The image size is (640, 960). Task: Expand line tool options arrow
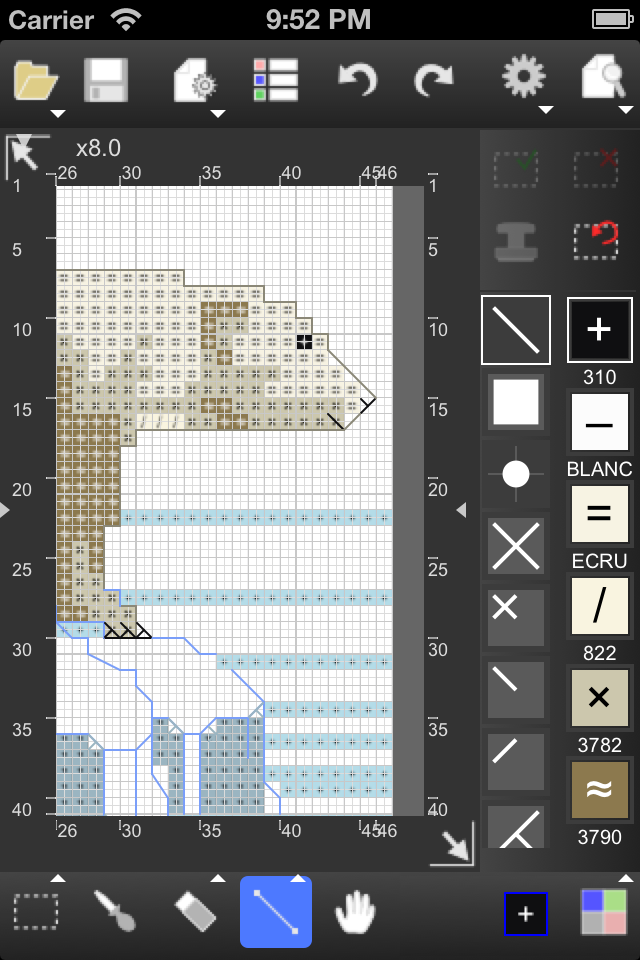(x=298, y=879)
